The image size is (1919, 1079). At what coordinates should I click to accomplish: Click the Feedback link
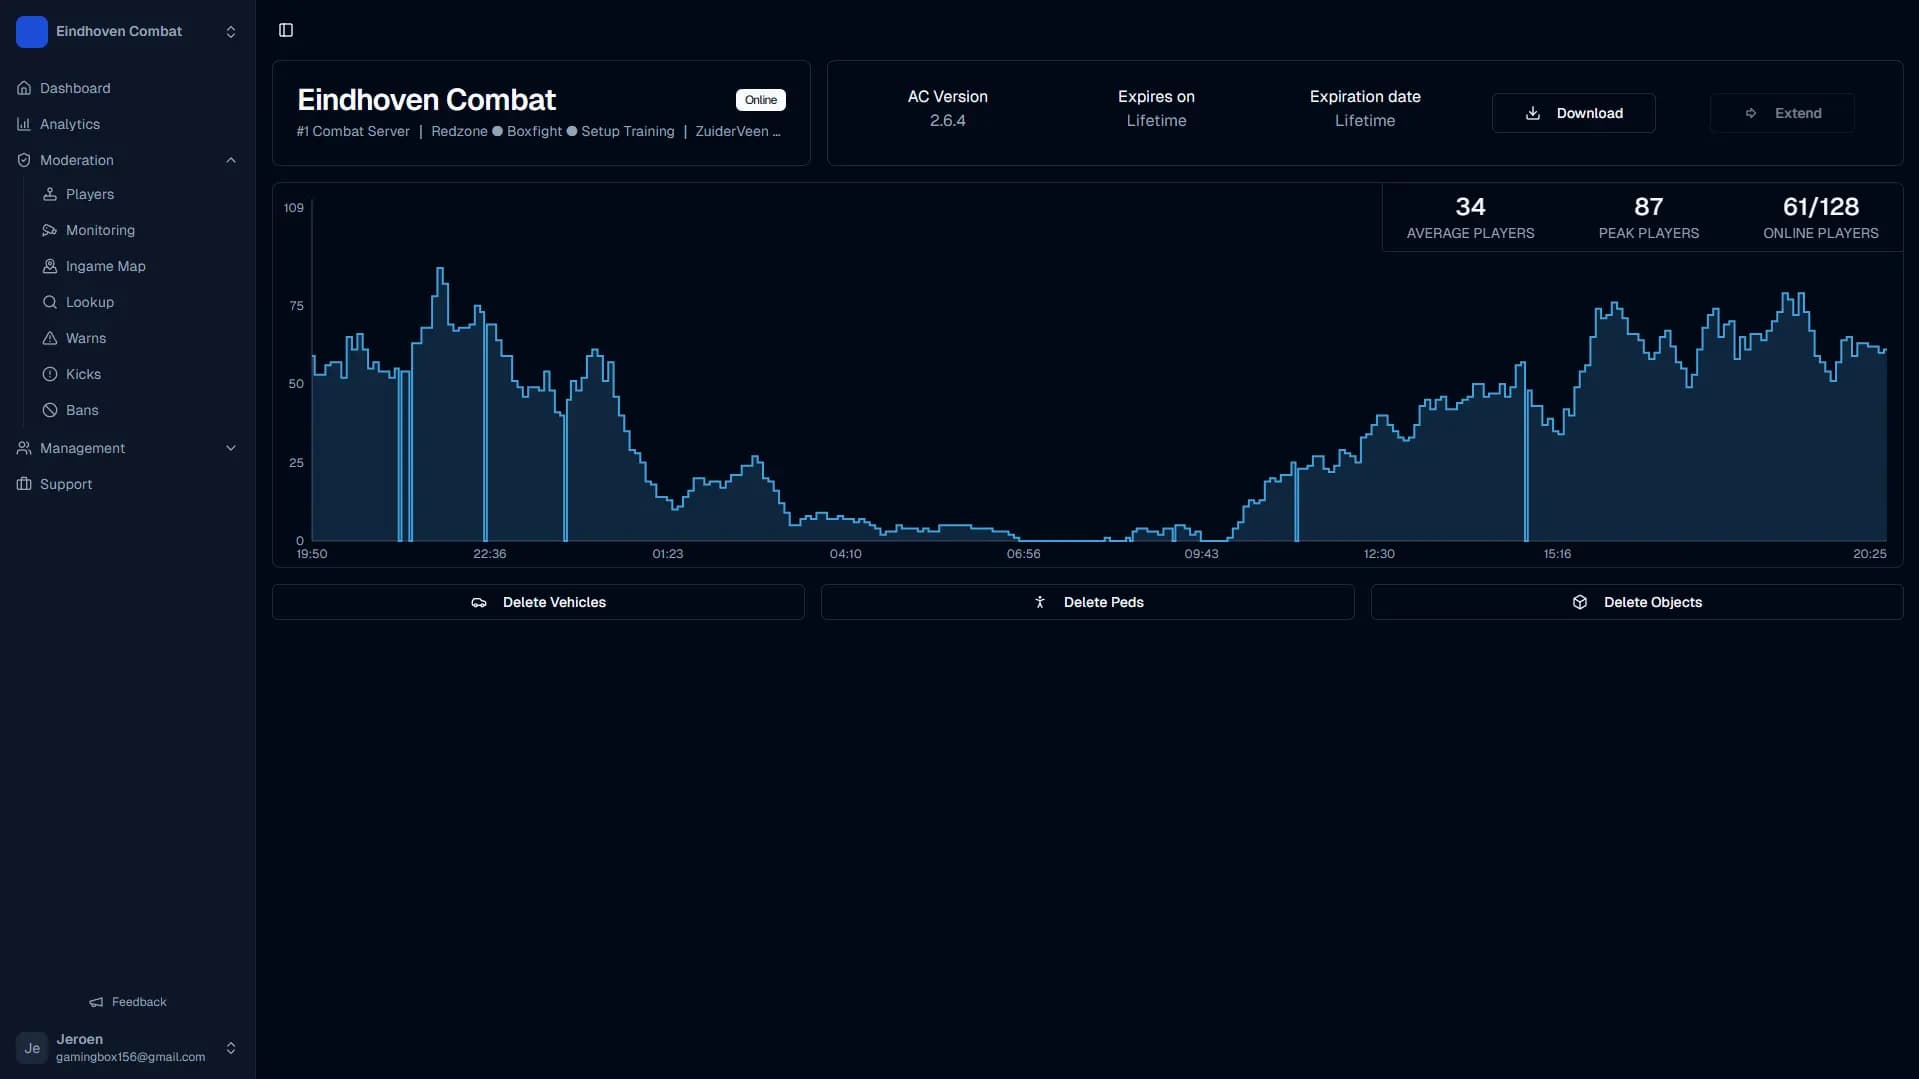[128, 1002]
